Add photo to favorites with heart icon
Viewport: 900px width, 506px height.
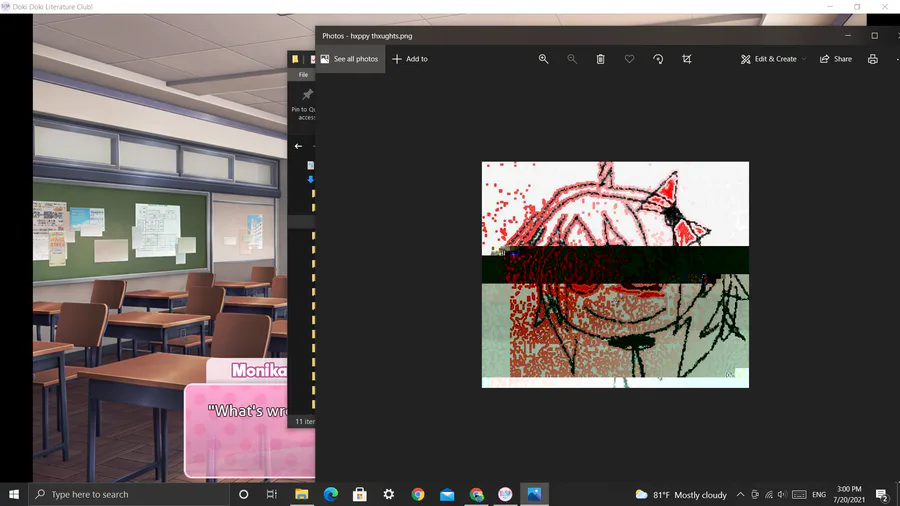629,59
